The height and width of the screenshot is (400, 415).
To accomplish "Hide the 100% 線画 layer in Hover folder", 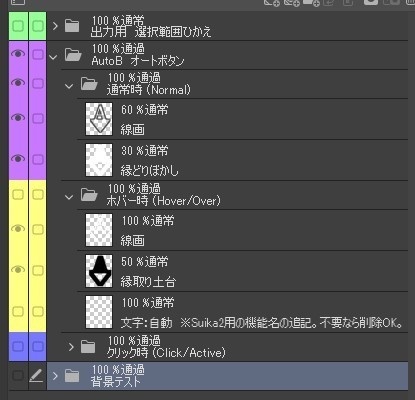I will tap(18, 229).
